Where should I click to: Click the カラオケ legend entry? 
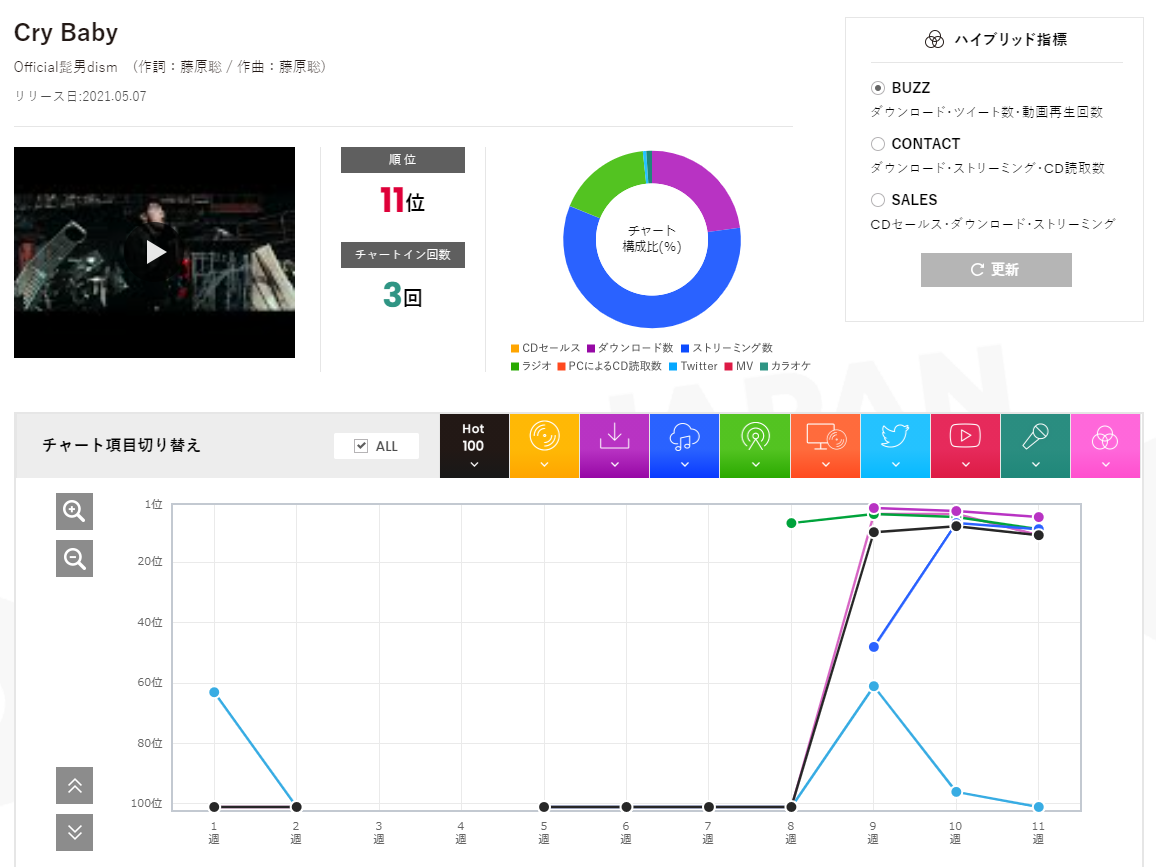click(x=785, y=366)
